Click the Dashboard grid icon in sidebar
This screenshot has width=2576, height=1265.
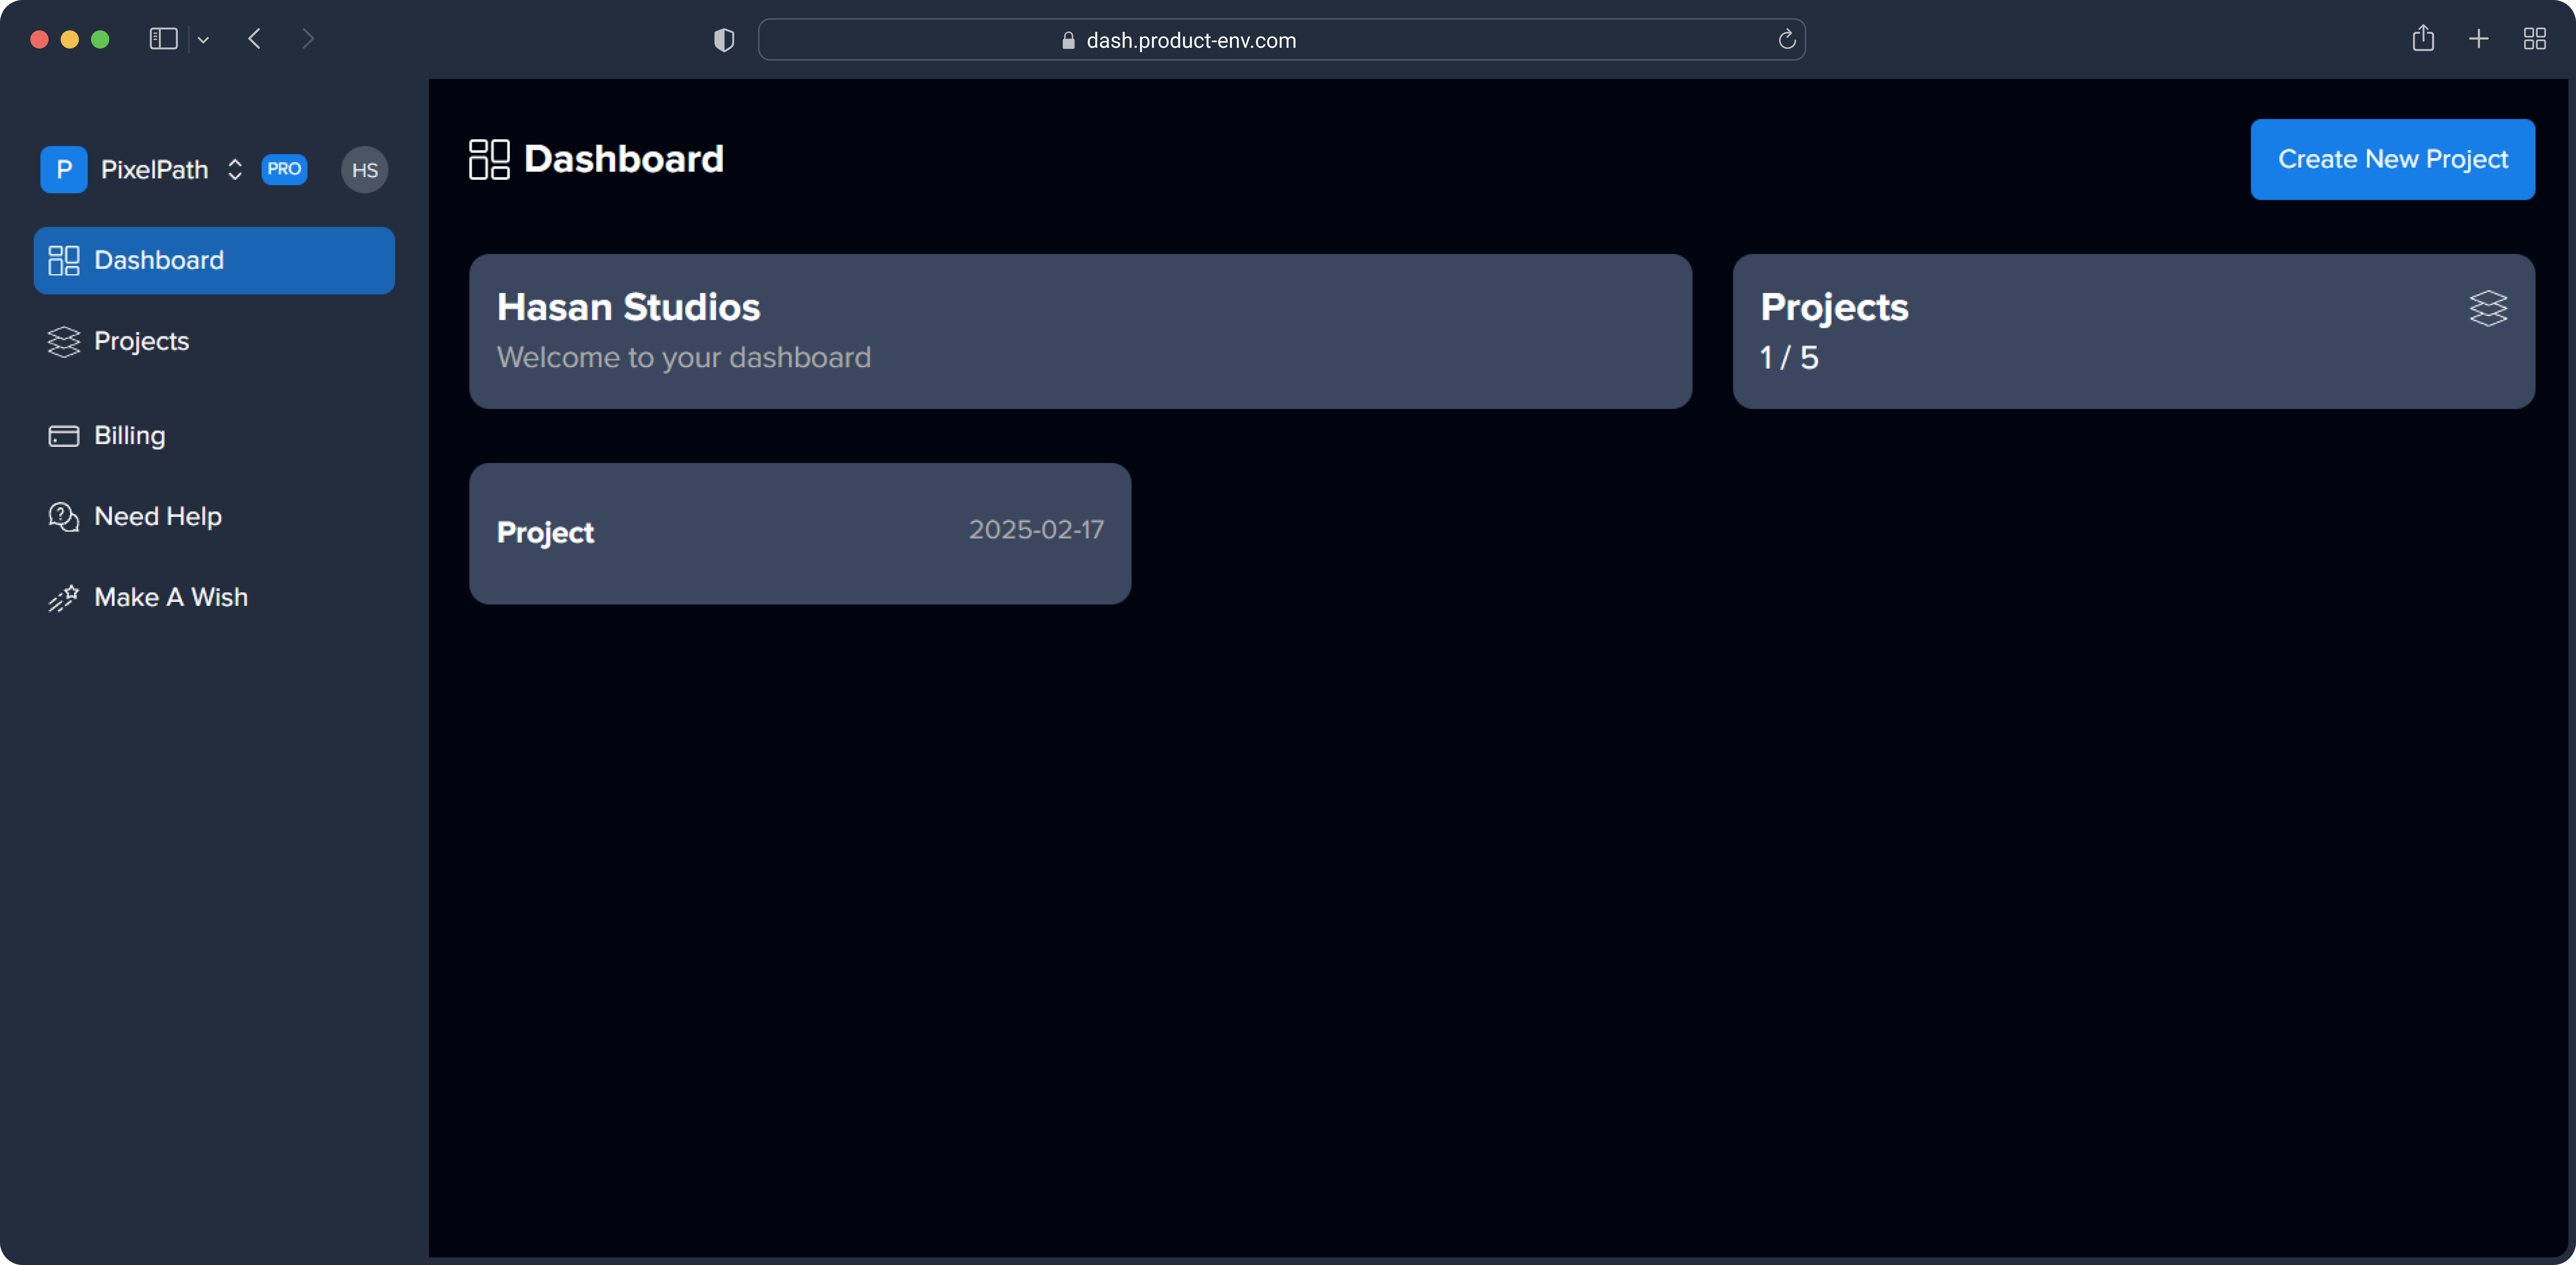64,260
